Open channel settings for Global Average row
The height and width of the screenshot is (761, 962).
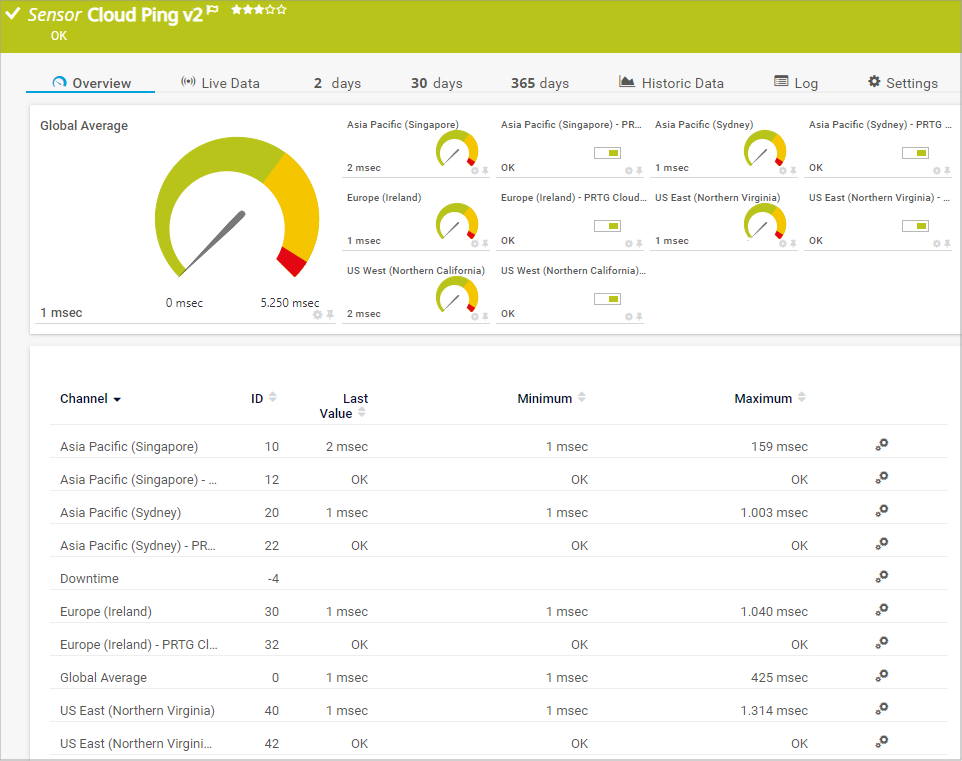pos(881,677)
